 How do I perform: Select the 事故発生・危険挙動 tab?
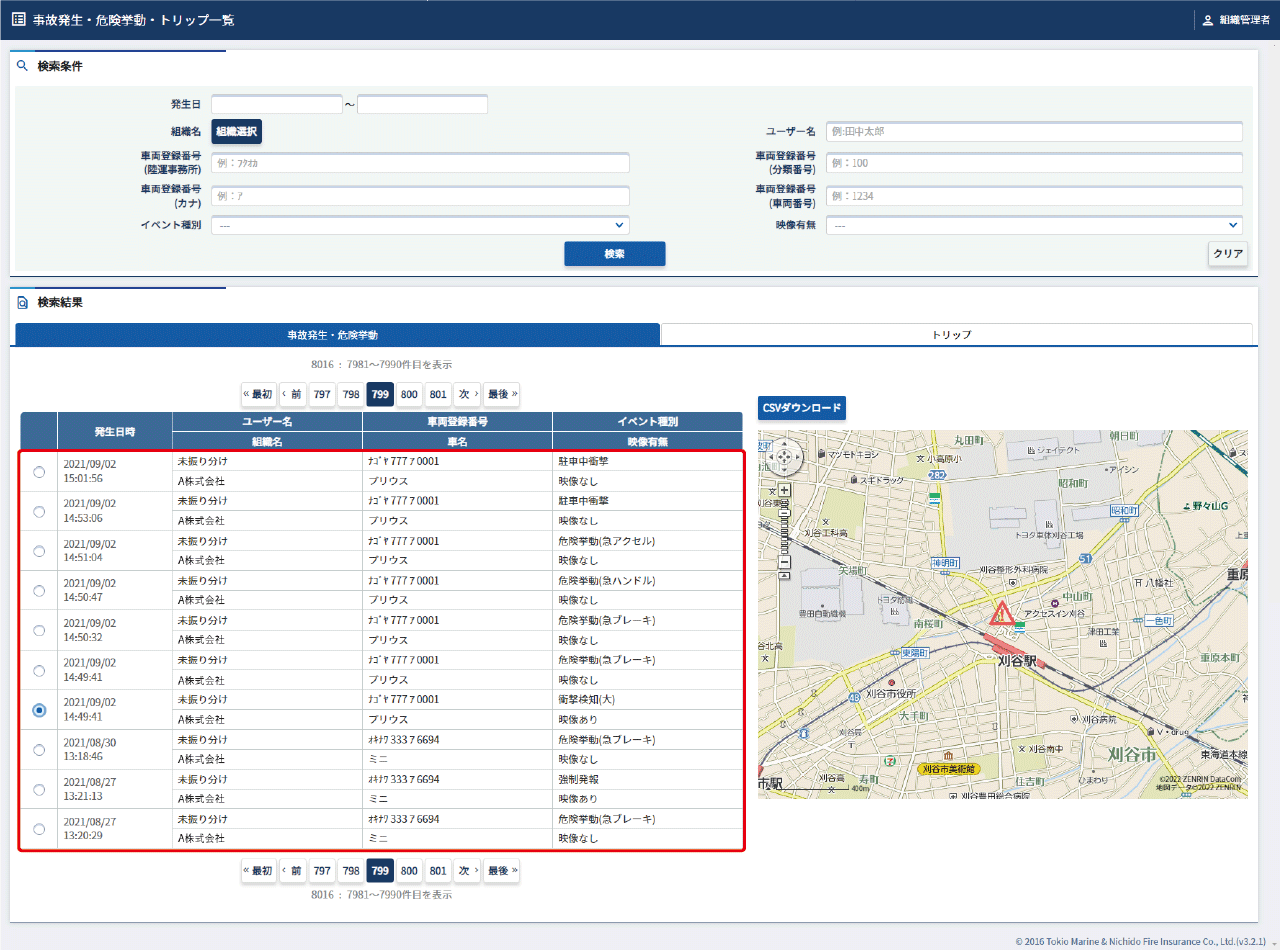337,335
